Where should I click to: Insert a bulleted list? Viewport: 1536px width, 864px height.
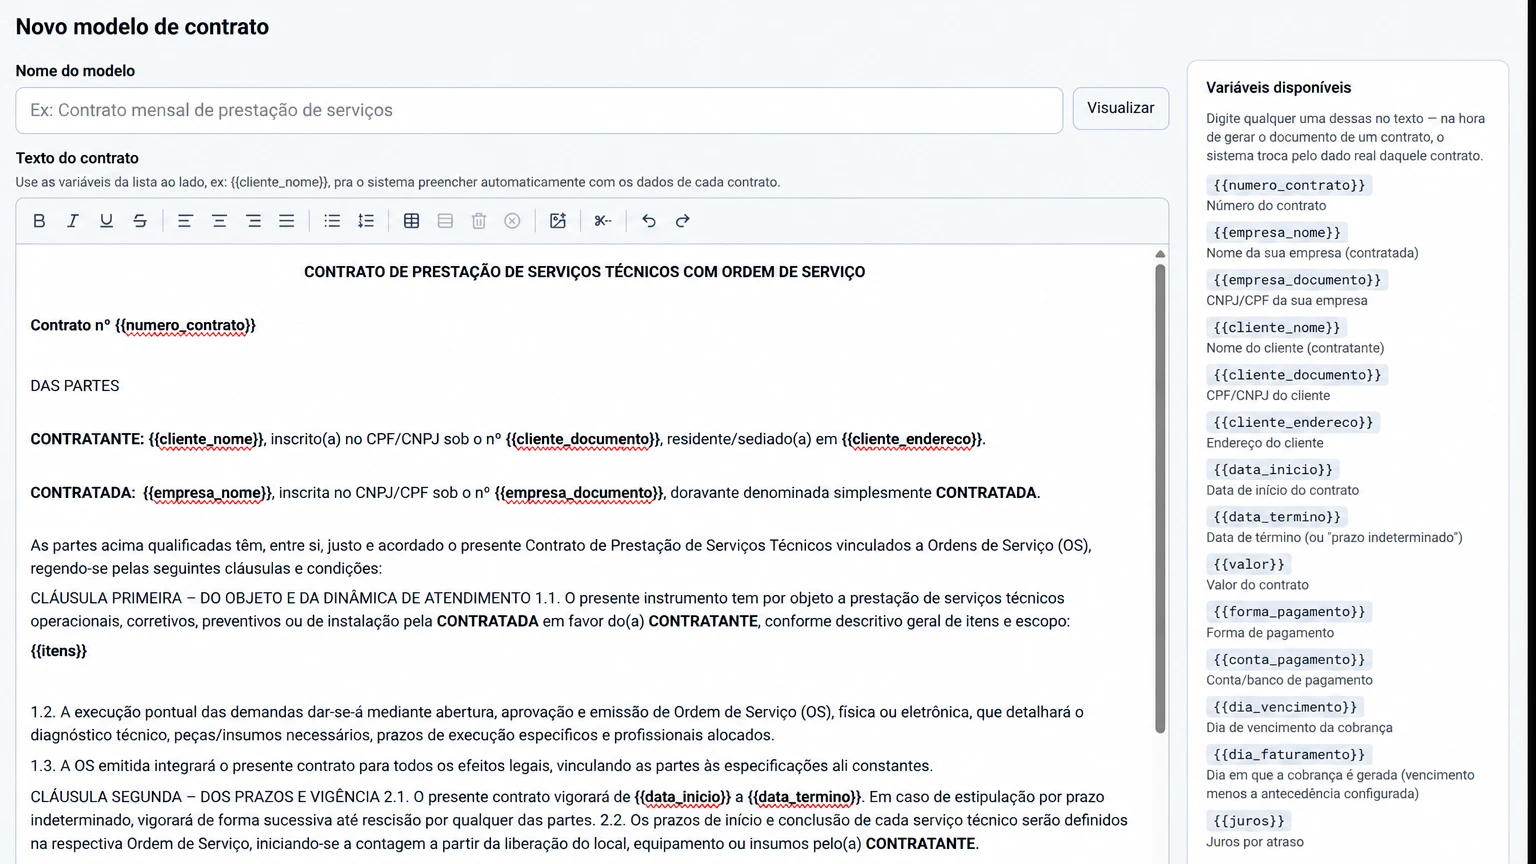tap(332, 221)
